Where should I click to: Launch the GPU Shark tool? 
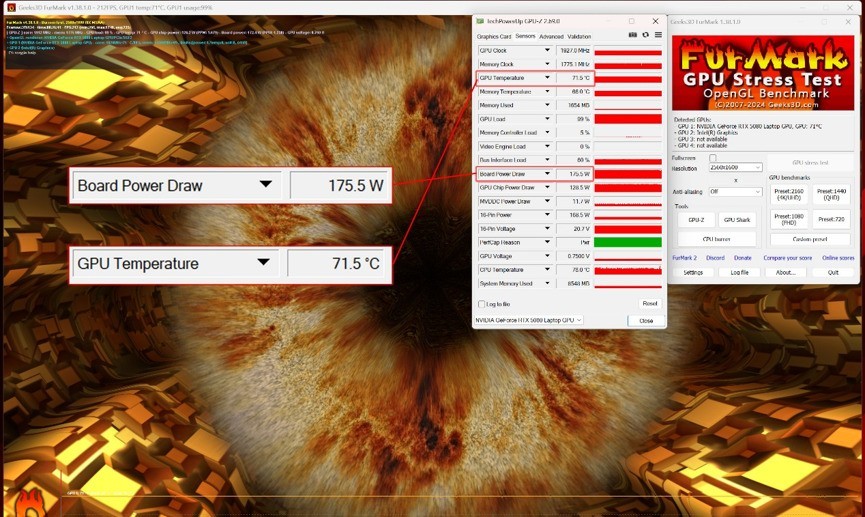pyautogui.click(x=737, y=220)
